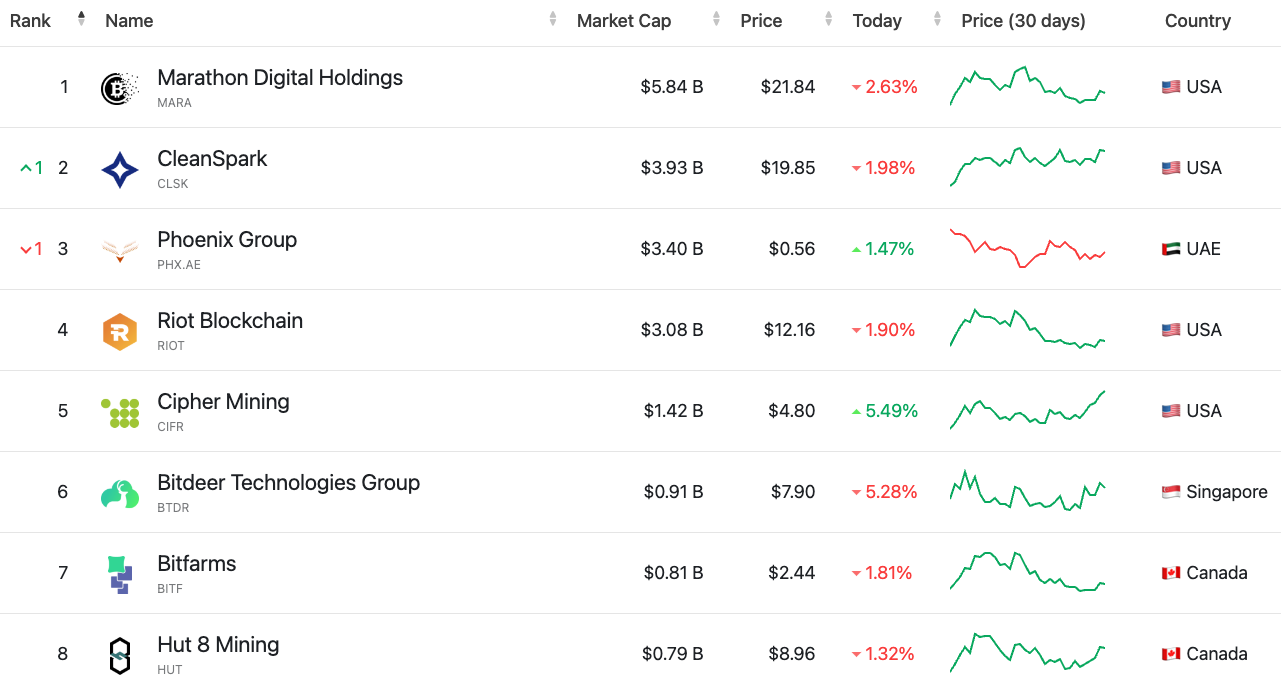Click the Singapore flag next to Bitdeer
This screenshot has height=694, width=1281.
1170,492
